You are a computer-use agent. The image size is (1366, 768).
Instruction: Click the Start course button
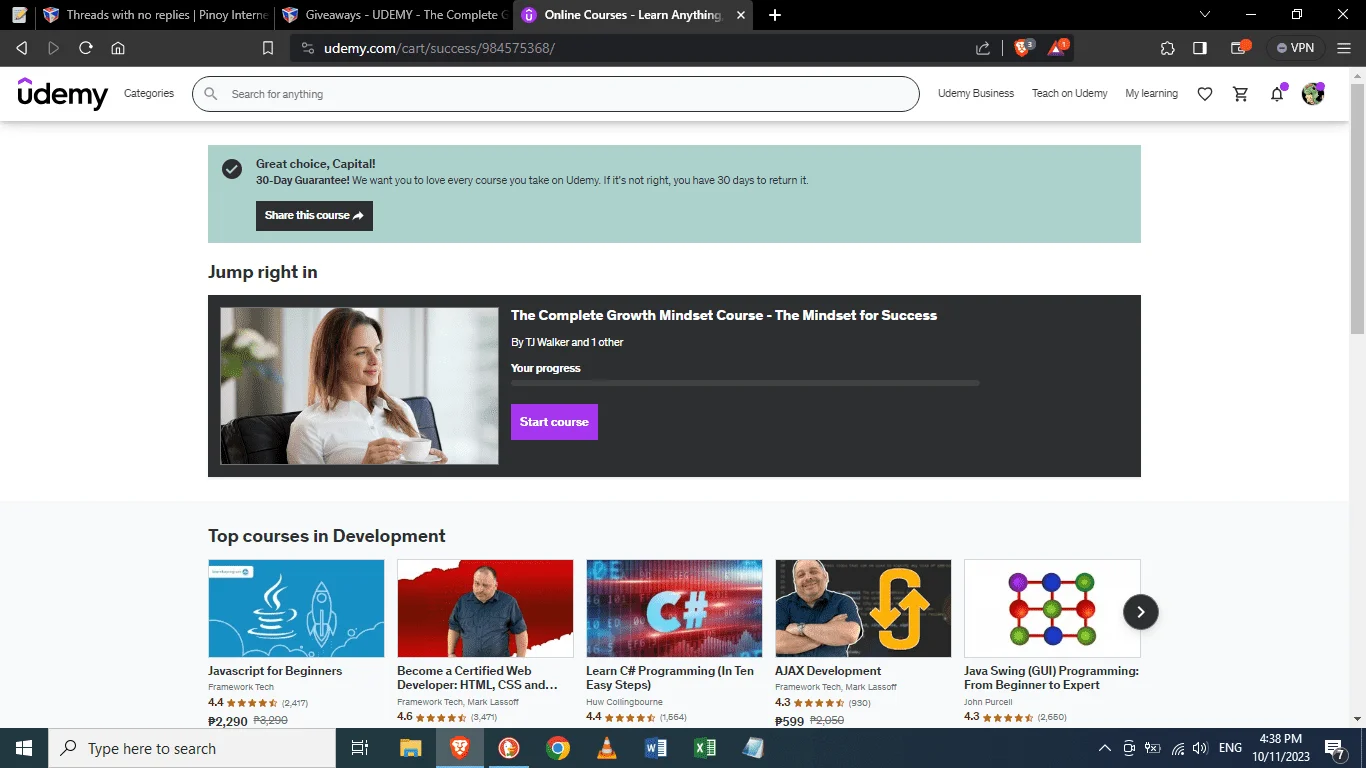pos(554,422)
